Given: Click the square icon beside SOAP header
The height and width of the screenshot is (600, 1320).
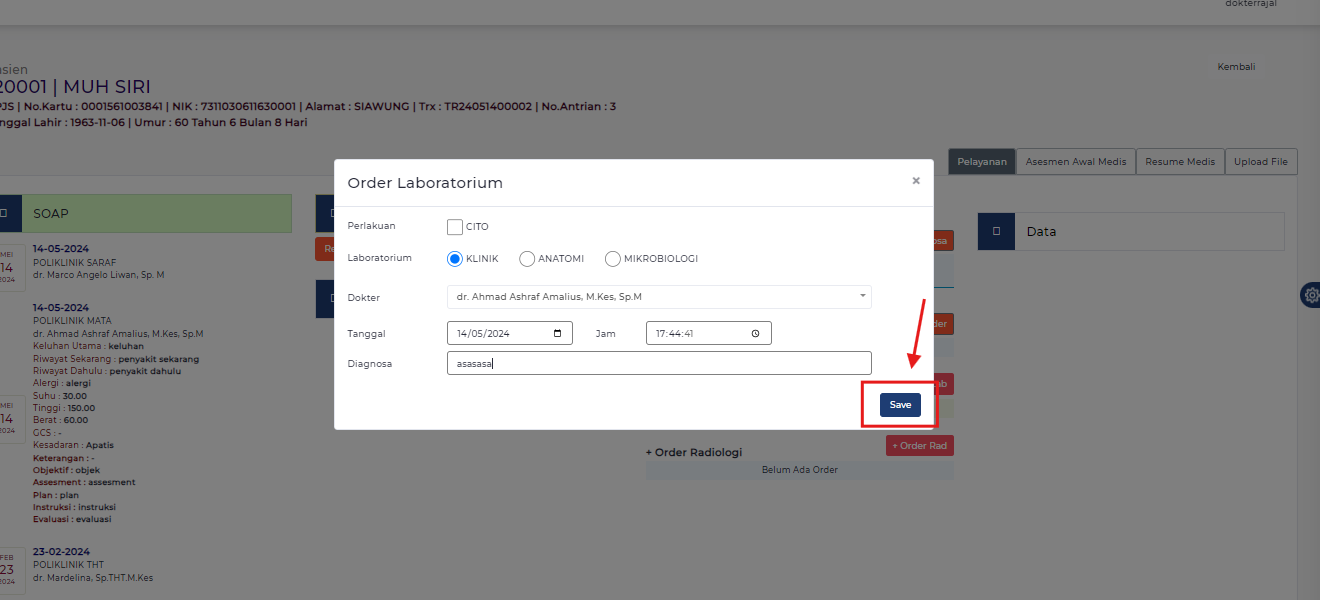Looking at the screenshot, I should point(5,213).
